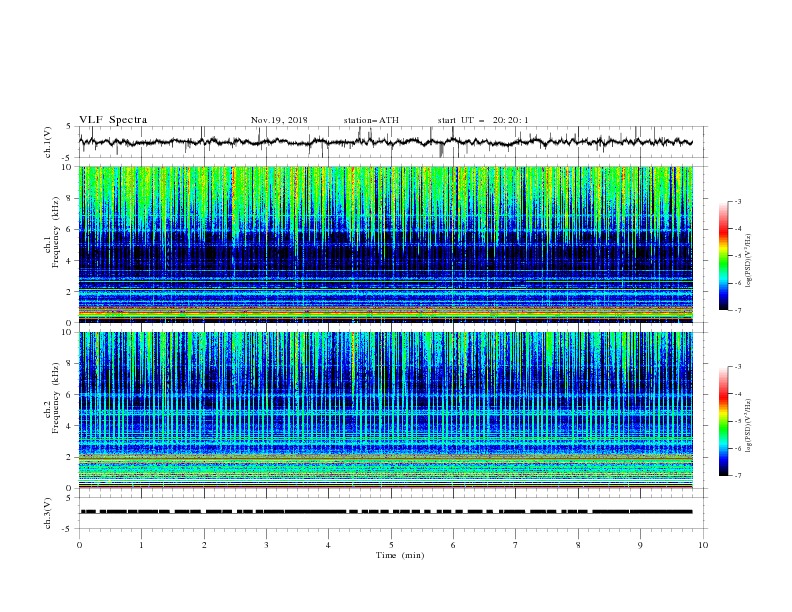Click the "-7" tick on ch.1 color bar
Viewport: 792px width, 612px height.
click(738, 311)
